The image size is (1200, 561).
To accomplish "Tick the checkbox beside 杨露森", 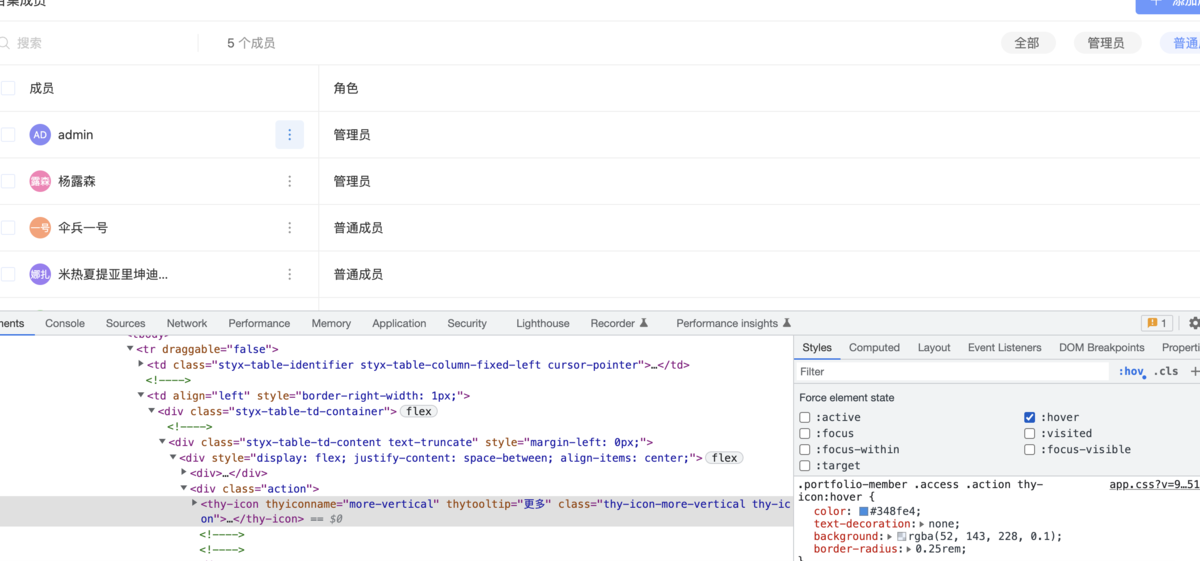I will coord(8,181).
